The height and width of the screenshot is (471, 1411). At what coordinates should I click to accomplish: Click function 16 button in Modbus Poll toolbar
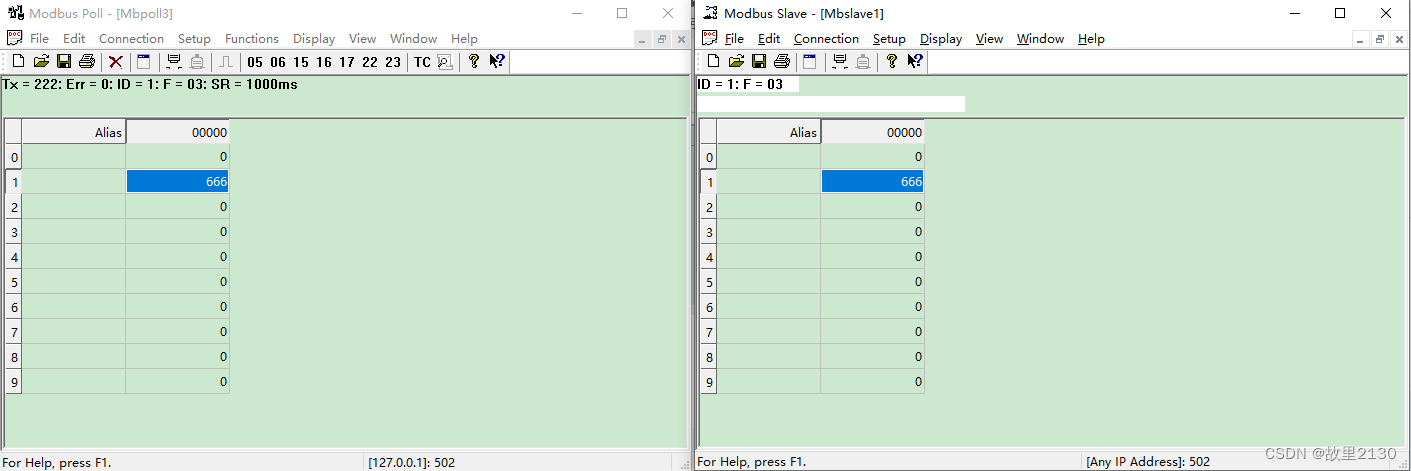324,62
